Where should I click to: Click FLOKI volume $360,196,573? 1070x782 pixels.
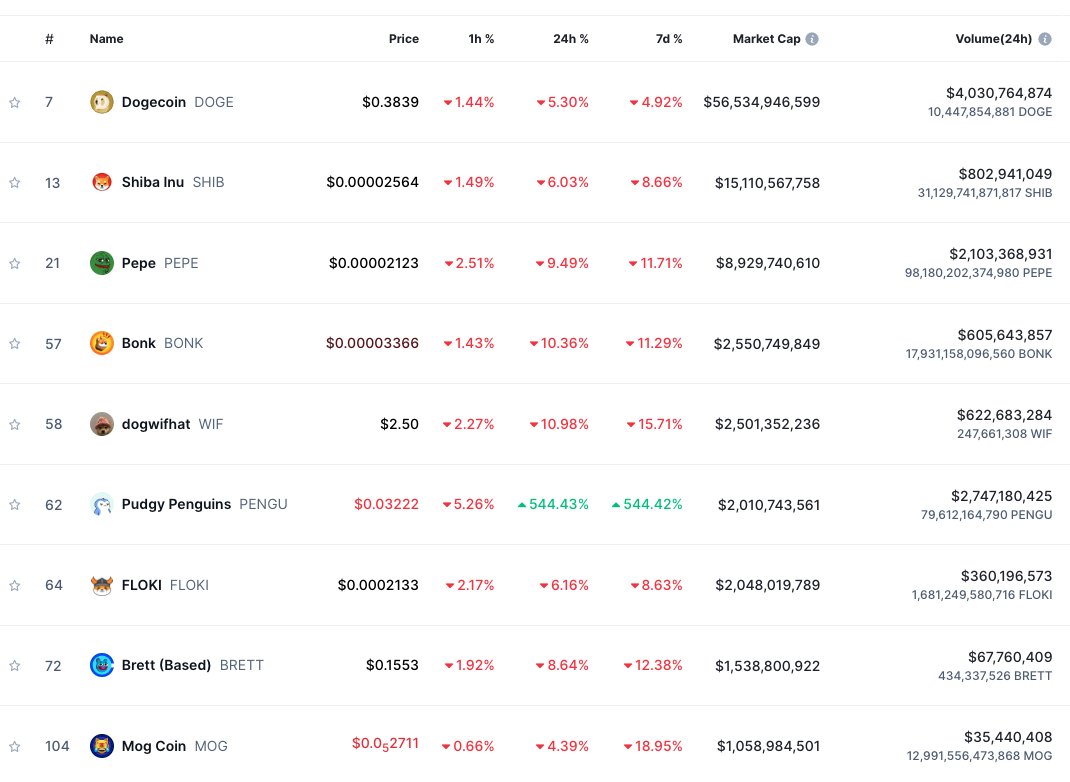coord(1007,576)
